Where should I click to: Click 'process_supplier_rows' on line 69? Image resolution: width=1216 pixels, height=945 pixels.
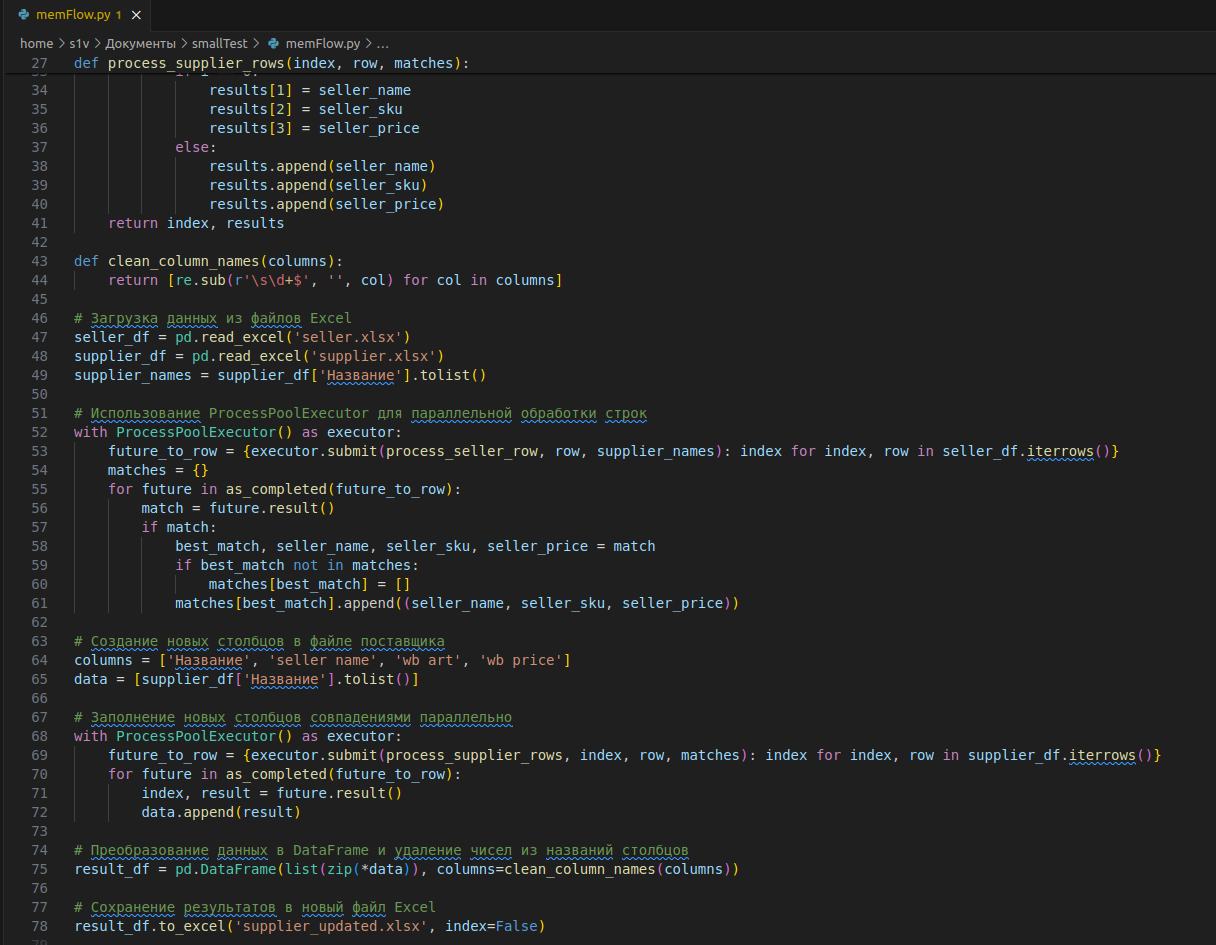[x=474, y=755]
